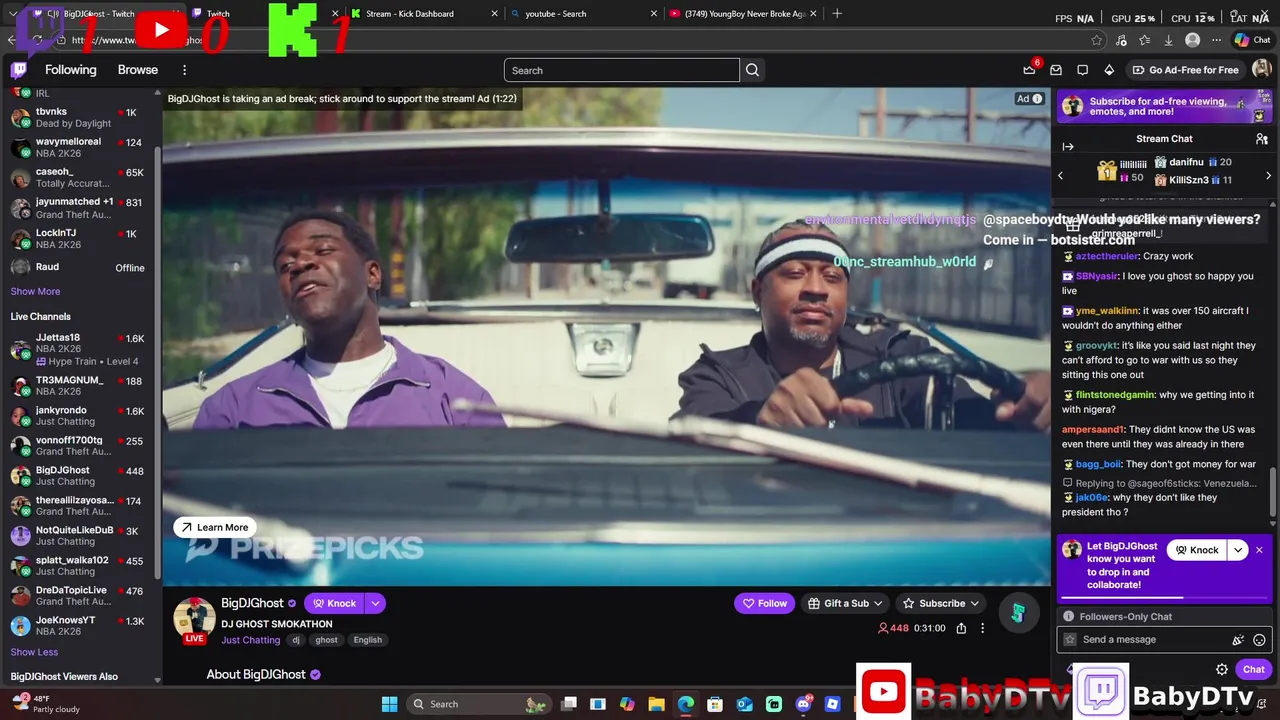The width and height of the screenshot is (1280, 720).
Task: Open caseoh_ channel in sidebar
Action: (78, 178)
